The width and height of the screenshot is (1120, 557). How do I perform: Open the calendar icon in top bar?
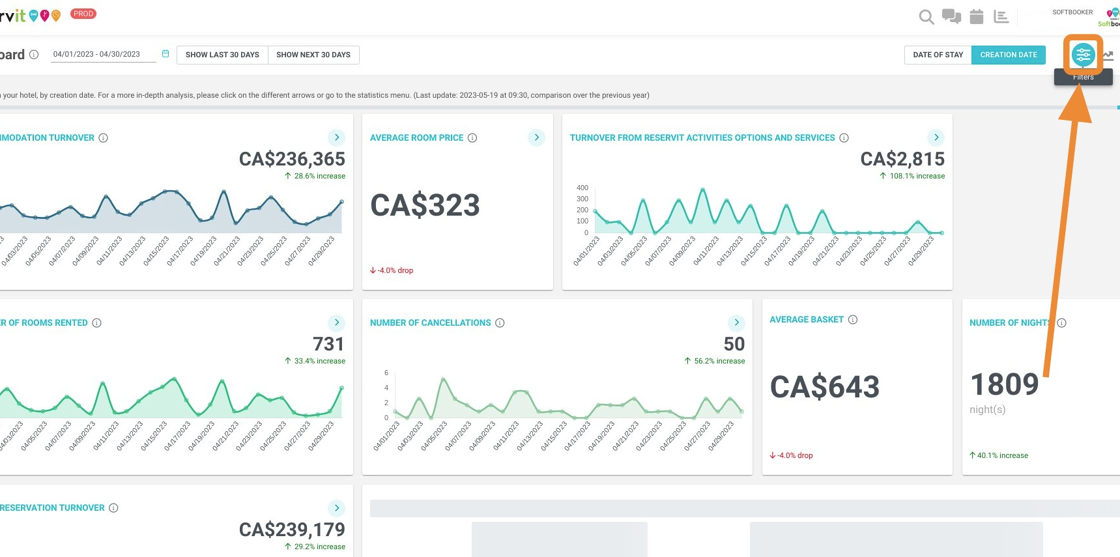[x=976, y=17]
